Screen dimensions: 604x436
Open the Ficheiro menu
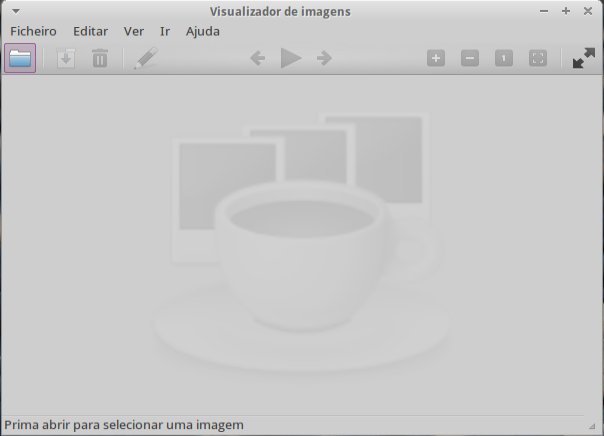click(34, 31)
